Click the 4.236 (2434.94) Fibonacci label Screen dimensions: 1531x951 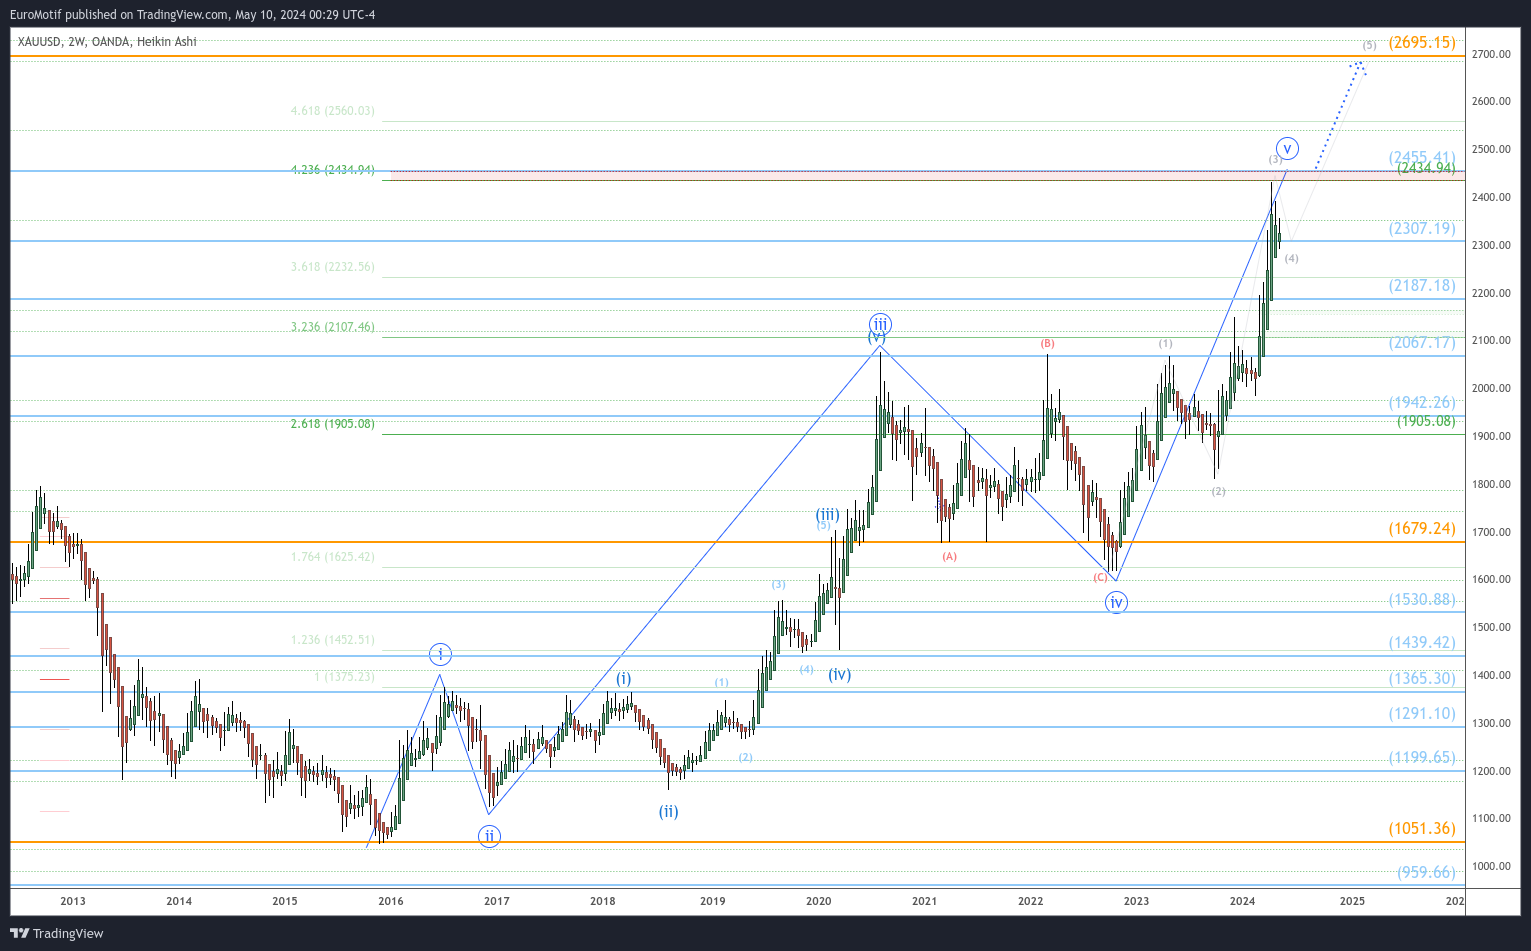(333, 170)
